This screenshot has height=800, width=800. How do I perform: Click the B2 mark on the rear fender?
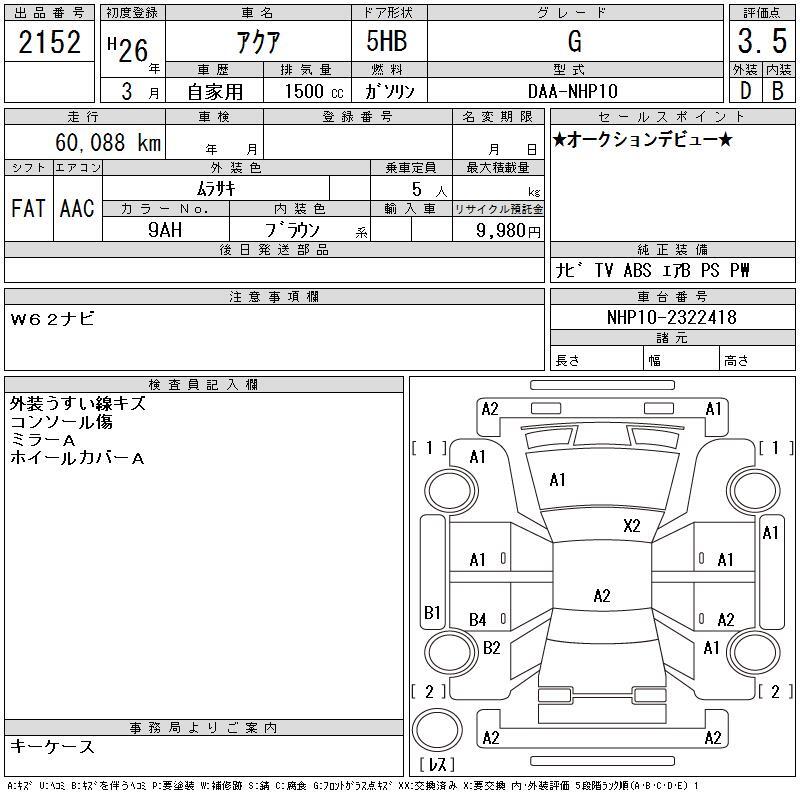click(491, 648)
